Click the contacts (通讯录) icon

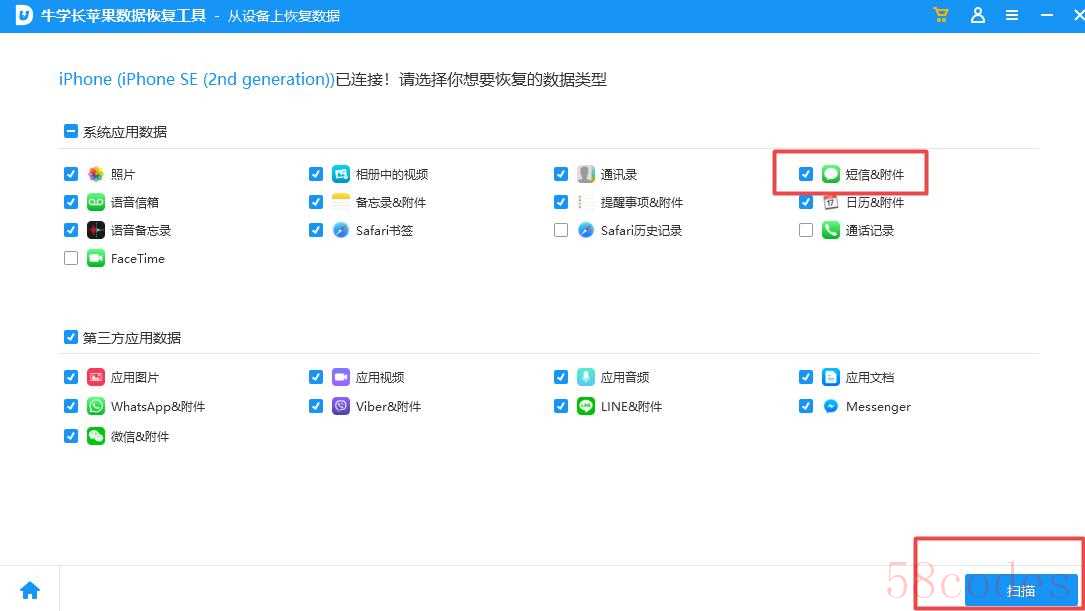585,174
